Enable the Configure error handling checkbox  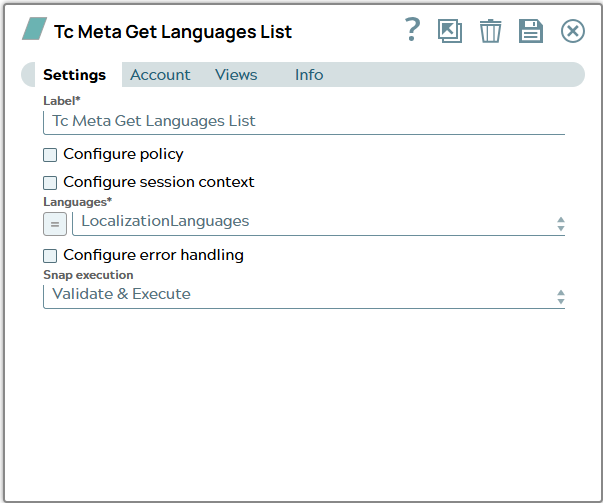coord(50,256)
